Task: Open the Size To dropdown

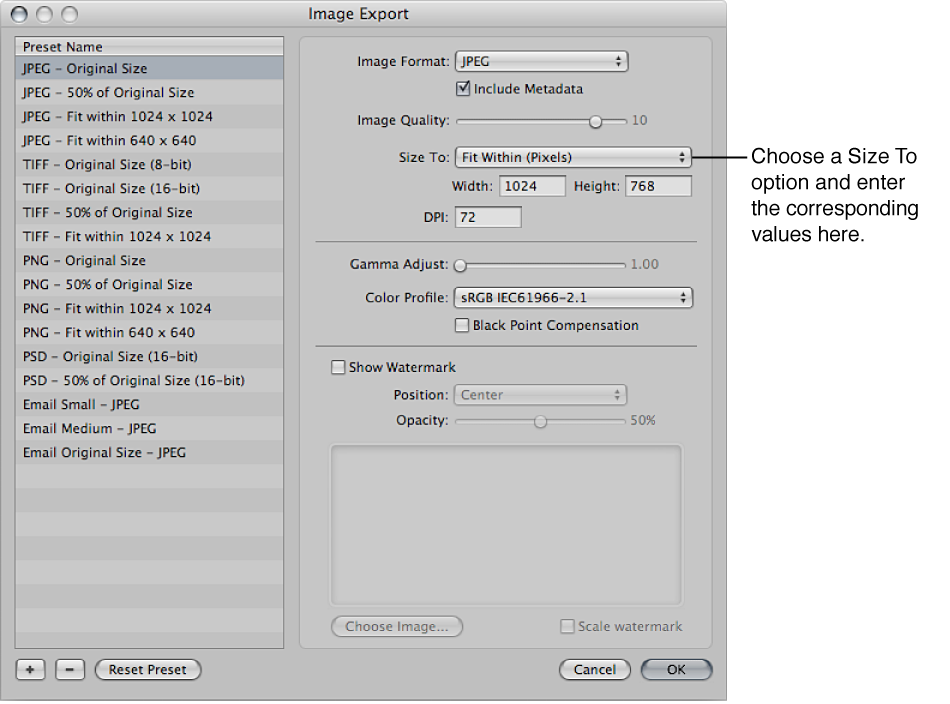Action: (x=571, y=157)
